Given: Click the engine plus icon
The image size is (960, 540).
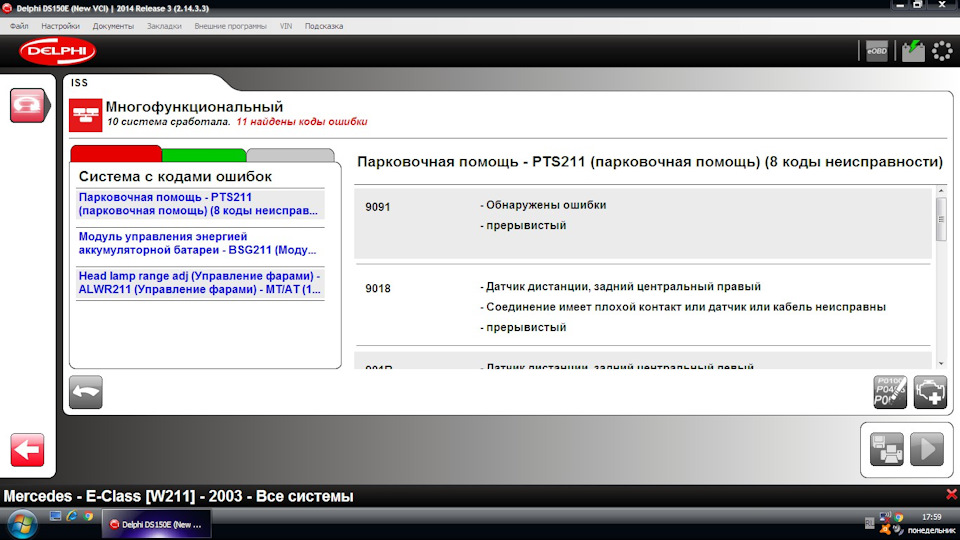Looking at the screenshot, I should [x=930, y=392].
